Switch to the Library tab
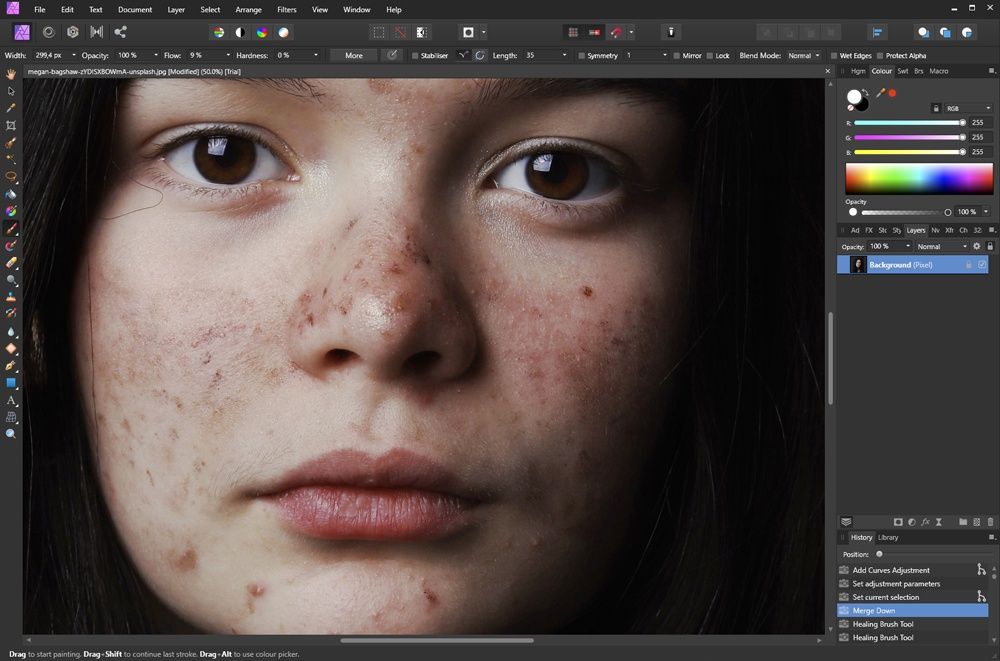 [x=888, y=537]
